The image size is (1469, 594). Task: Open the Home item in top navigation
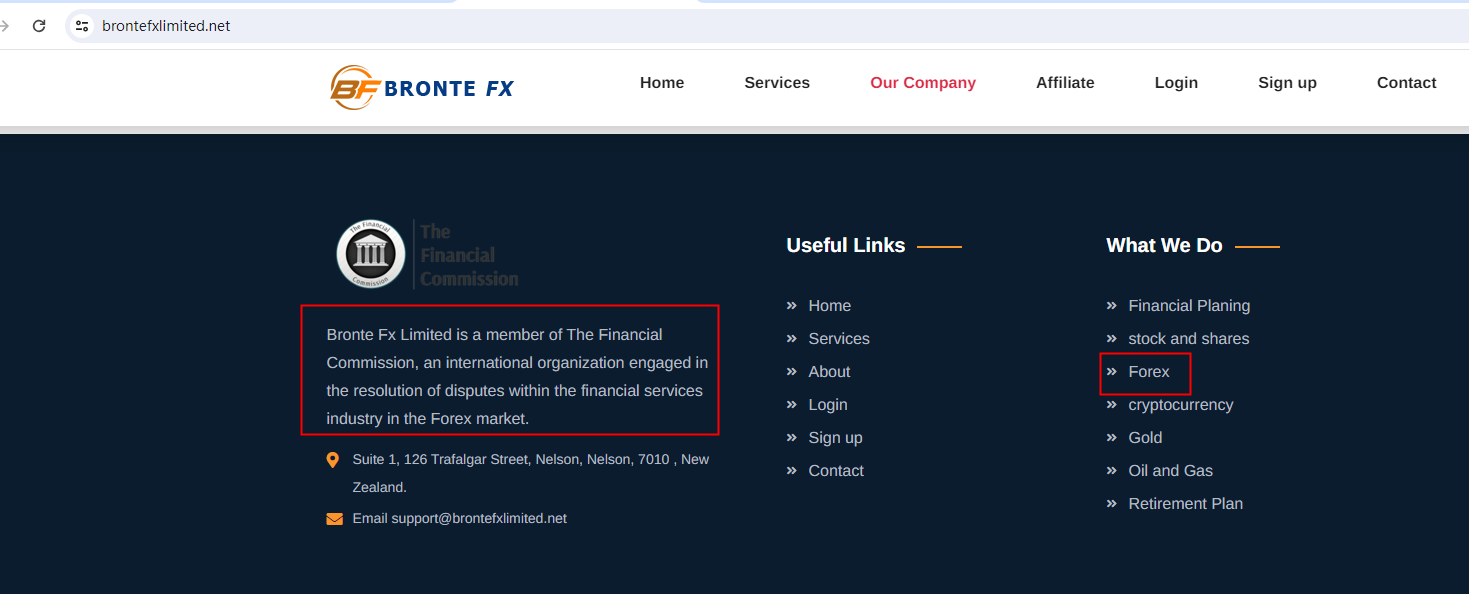coord(662,83)
